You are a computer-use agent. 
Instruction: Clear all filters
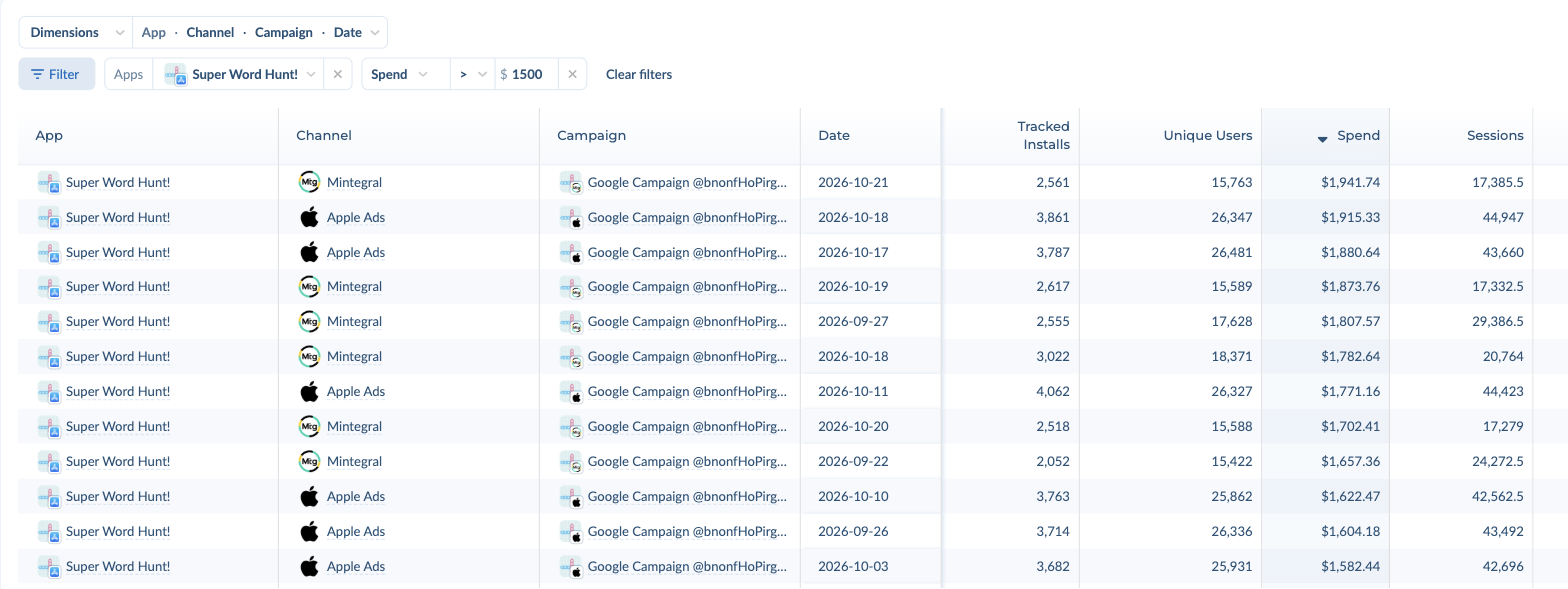tap(639, 74)
